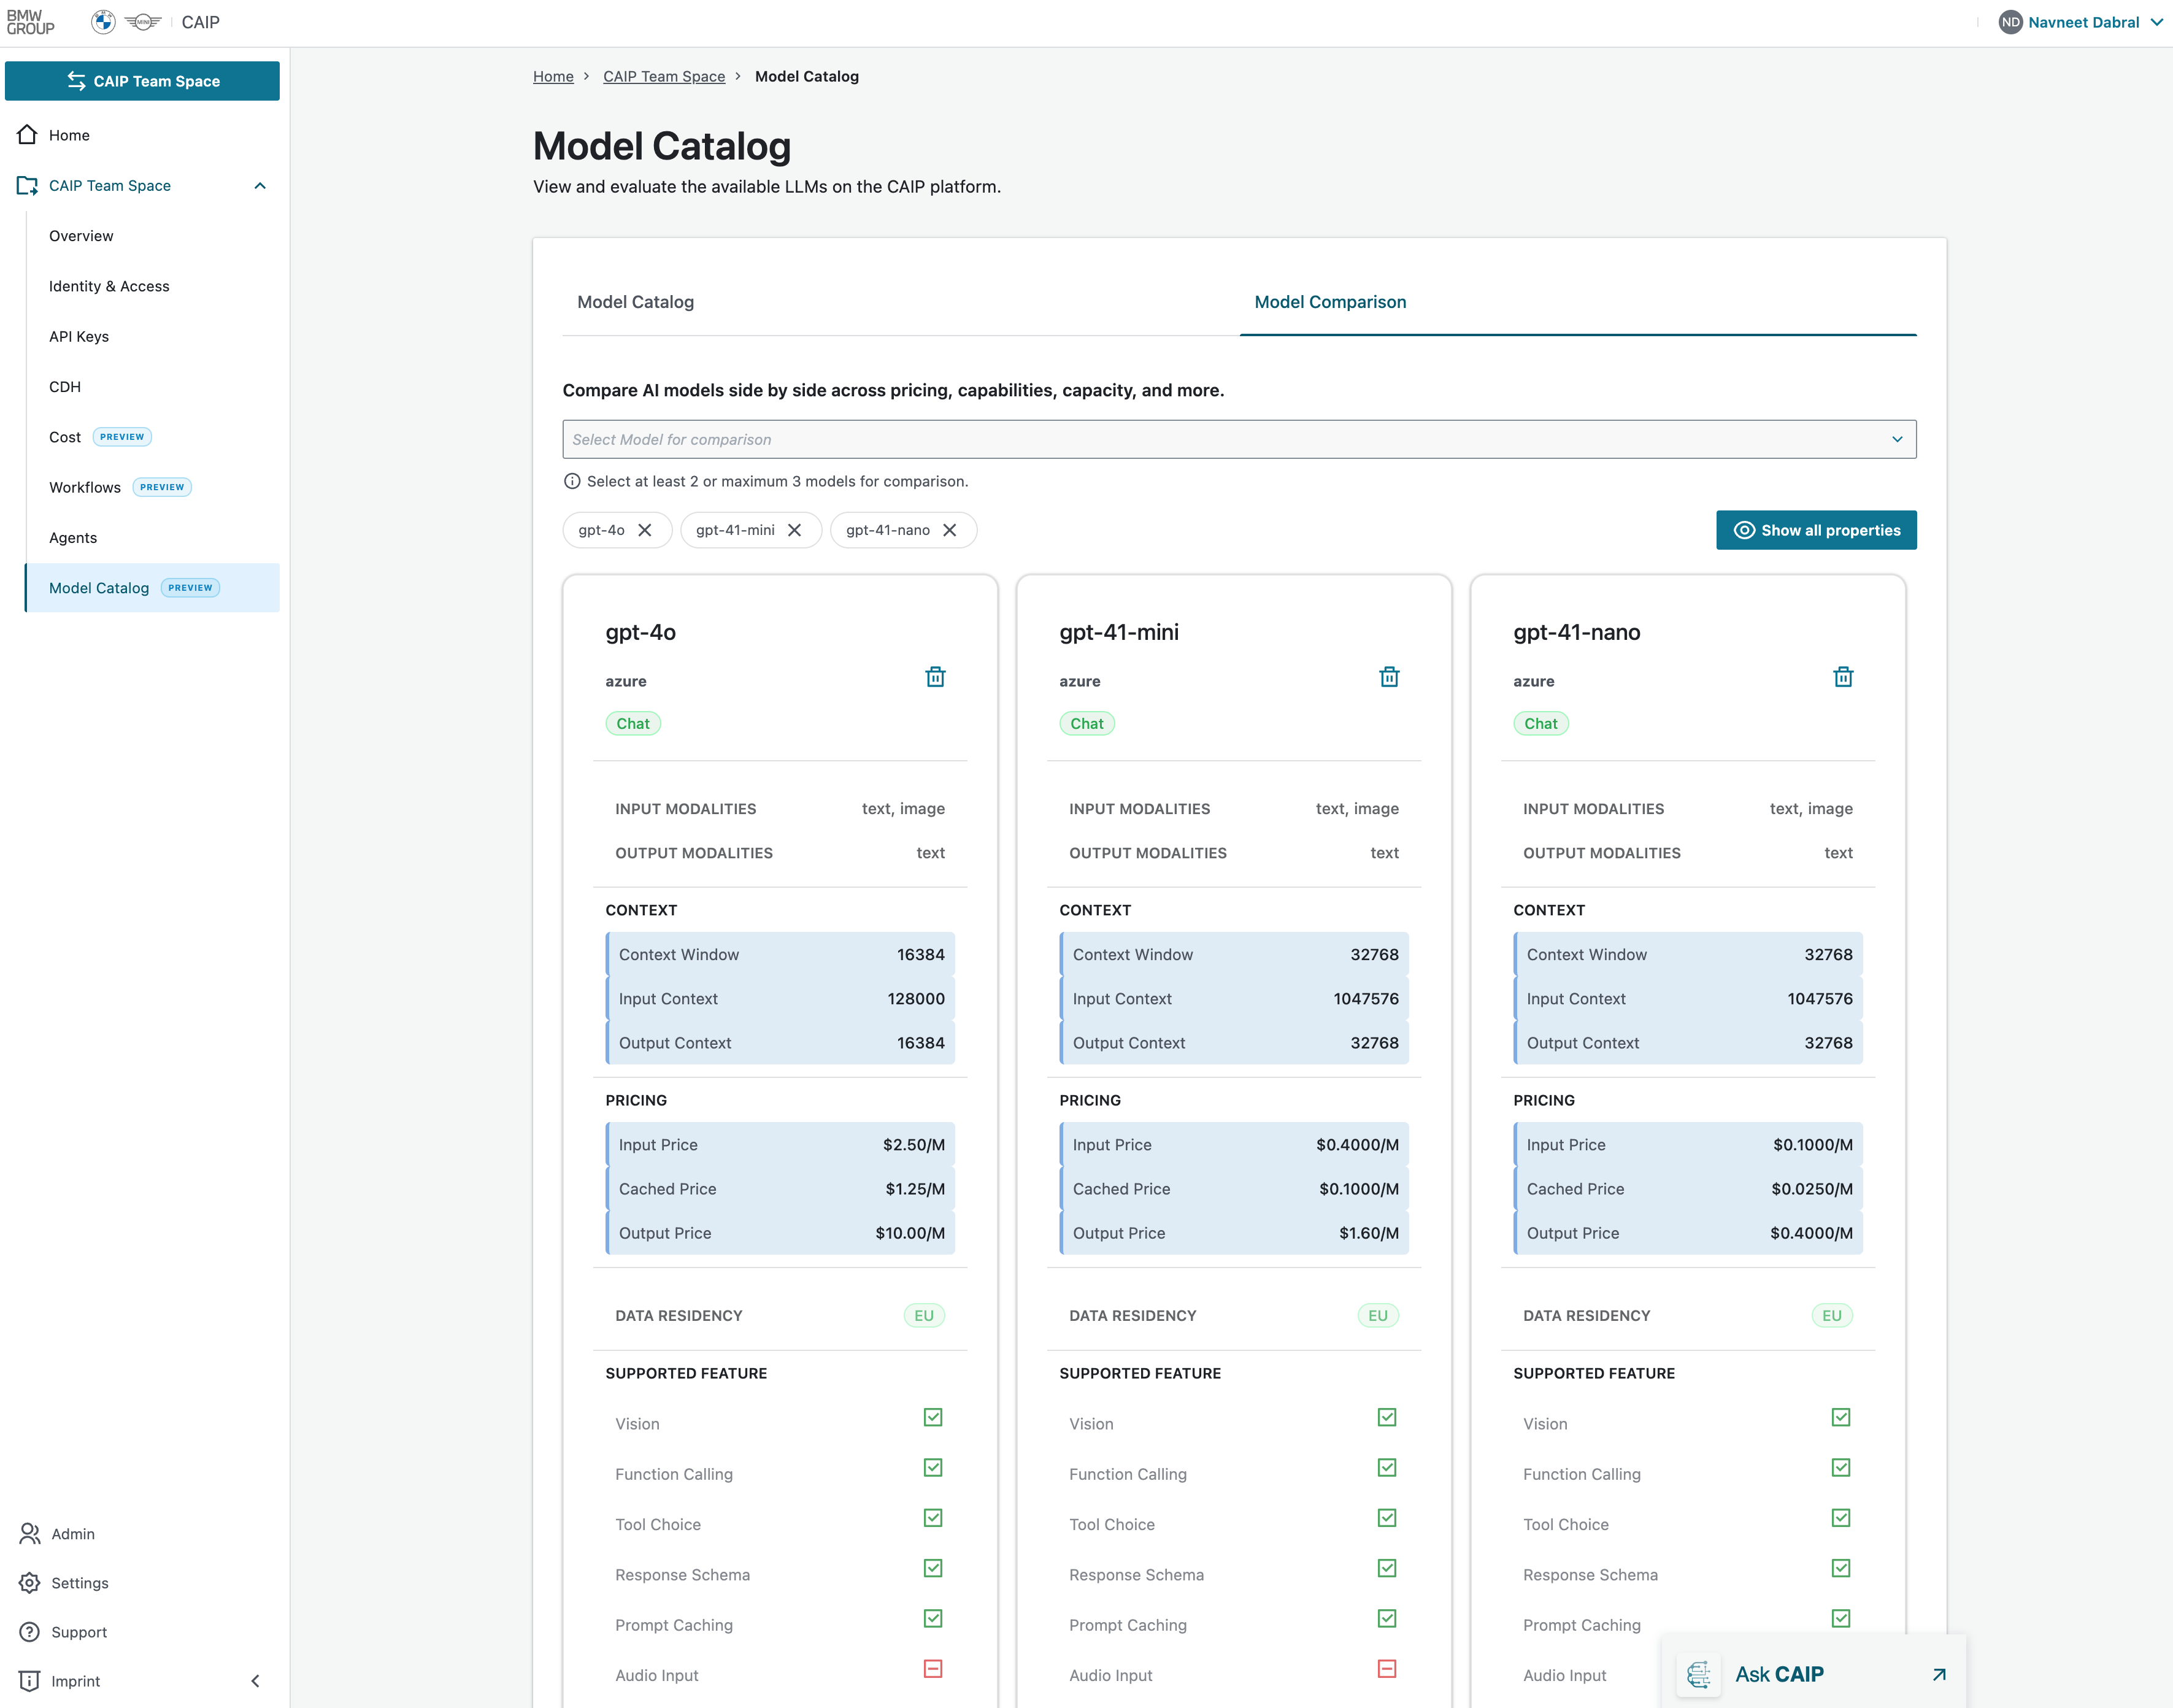Click Response Schema checkbox on gpt-41-mini card
2173x1708 pixels.
(x=1387, y=1568)
